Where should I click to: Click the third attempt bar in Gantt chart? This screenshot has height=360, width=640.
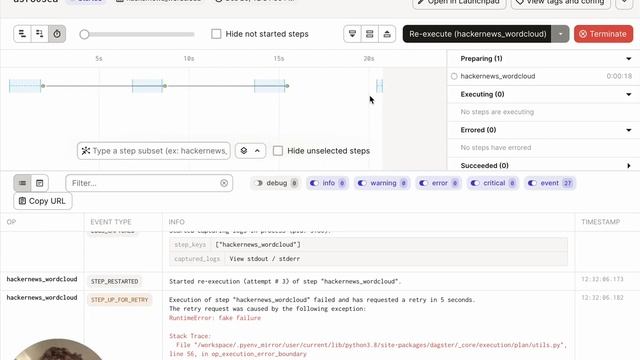pyautogui.click(x=269, y=86)
